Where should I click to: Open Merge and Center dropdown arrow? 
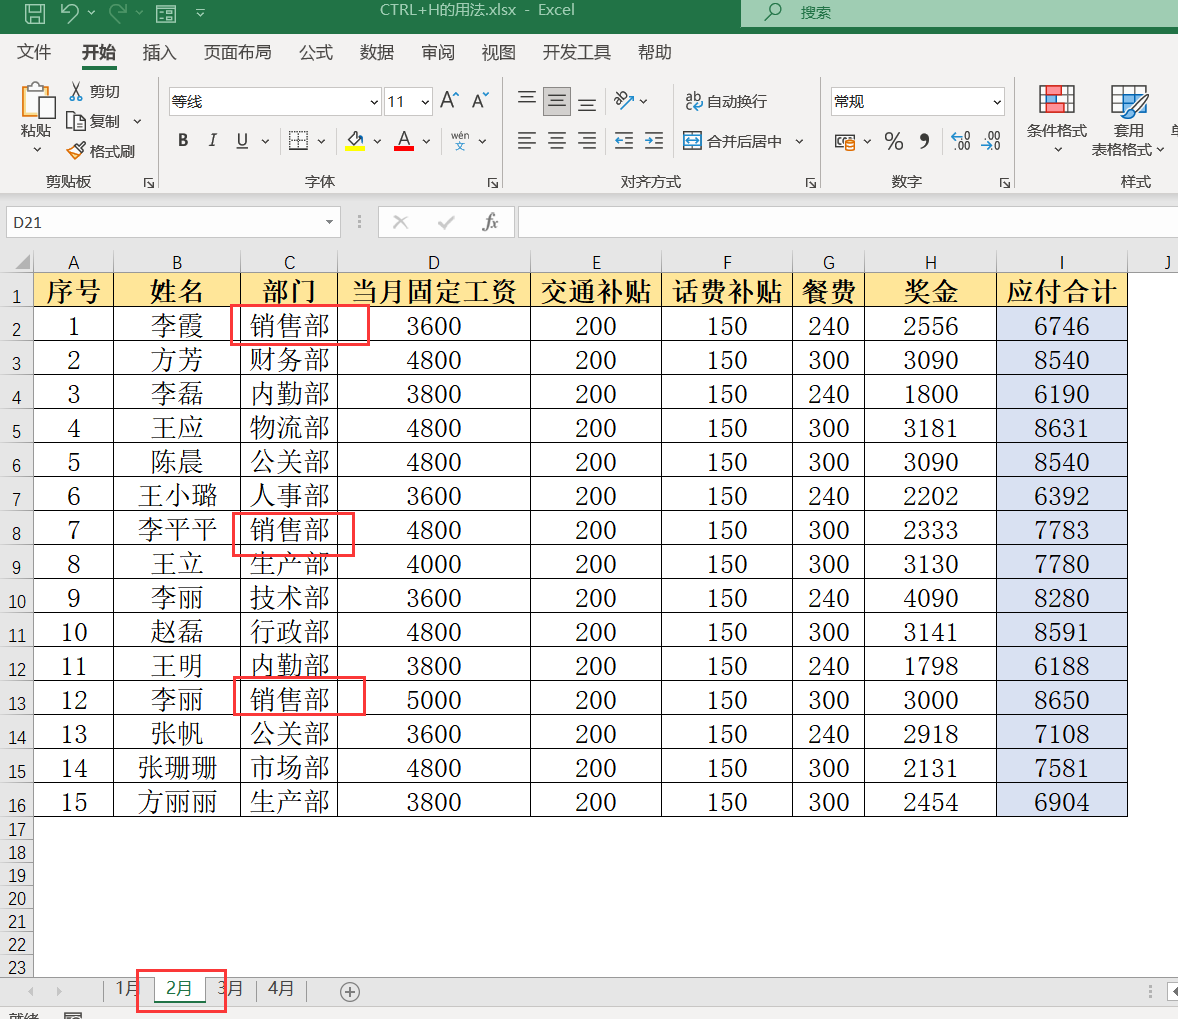coord(799,141)
